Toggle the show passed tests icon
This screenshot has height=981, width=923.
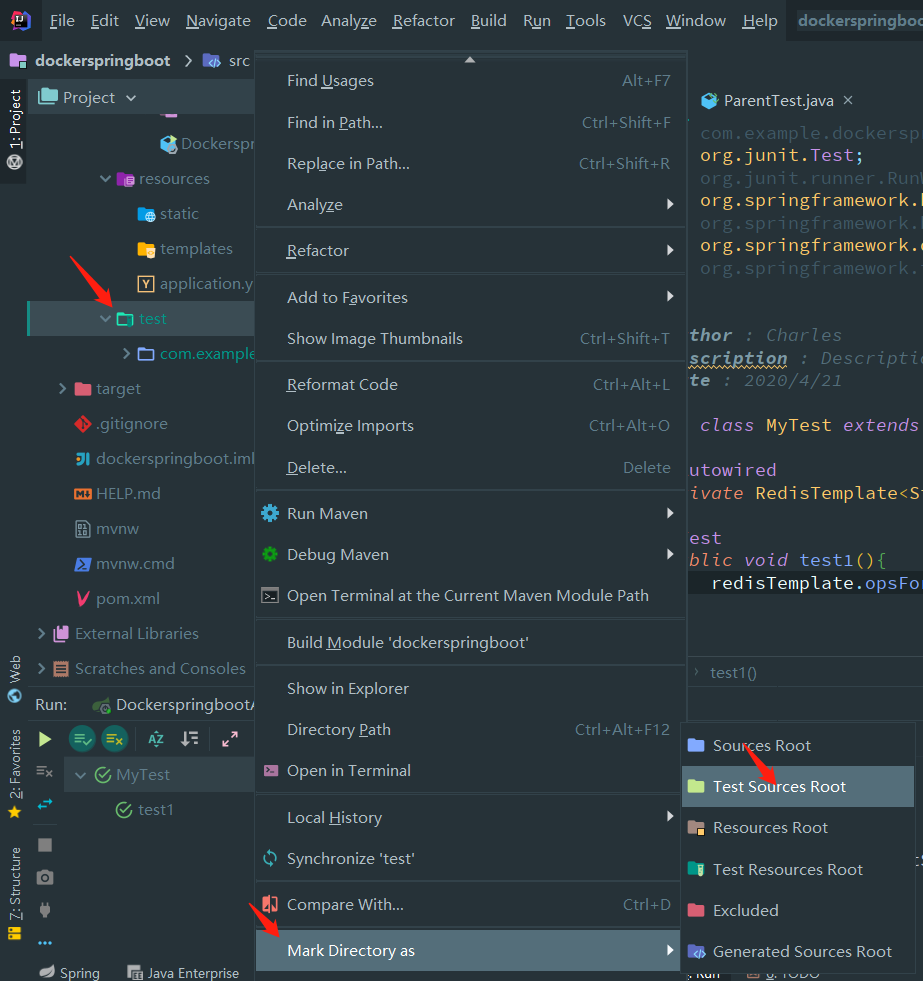click(x=82, y=739)
